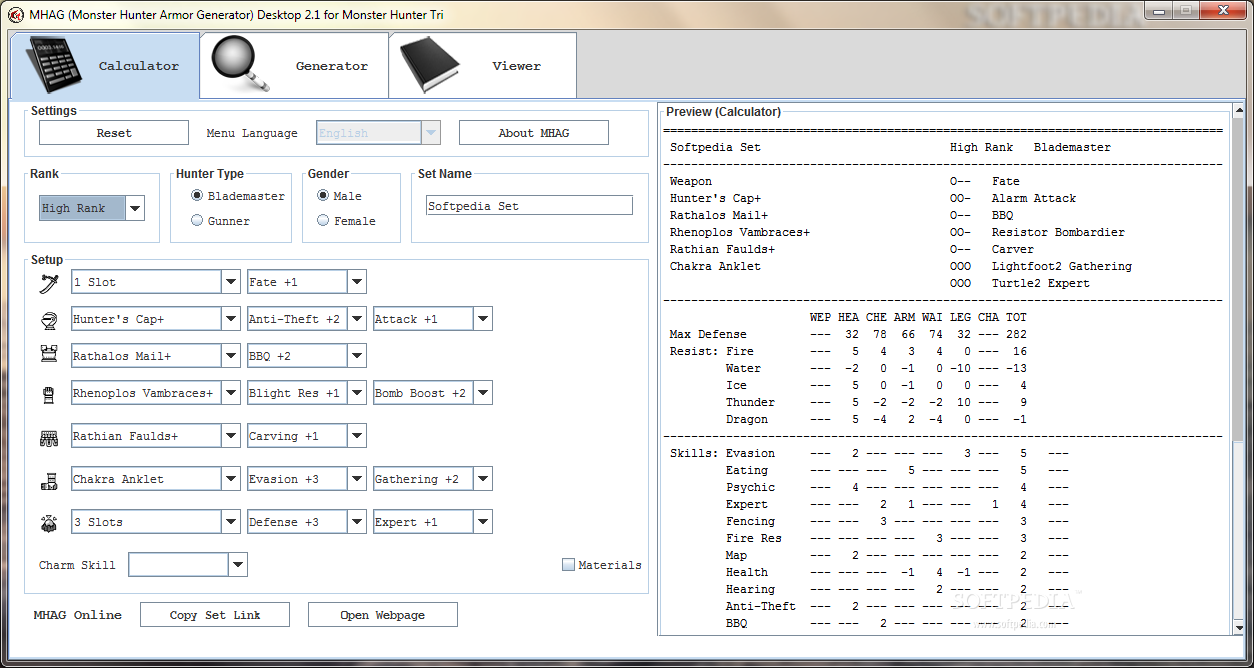Image resolution: width=1254 pixels, height=668 pixels.
Task: Open the Hunter's Cap+ armor dropdown
Action: pyautogui.click(x=231, y=319)
